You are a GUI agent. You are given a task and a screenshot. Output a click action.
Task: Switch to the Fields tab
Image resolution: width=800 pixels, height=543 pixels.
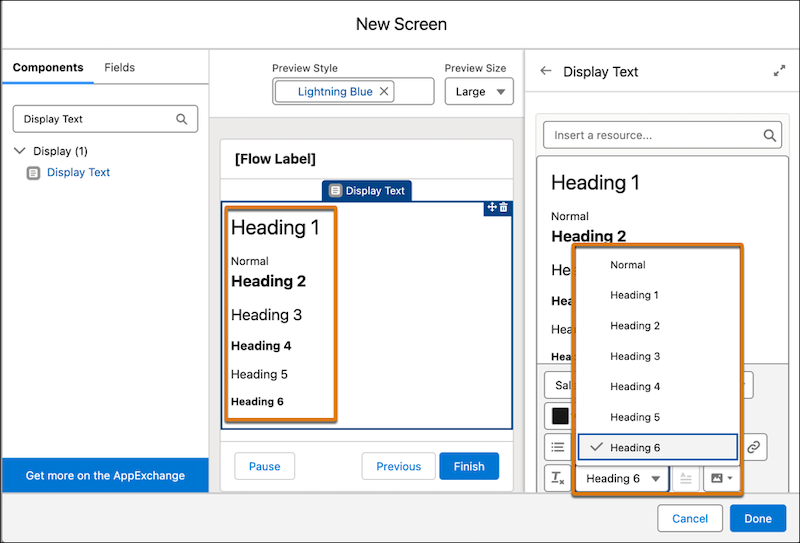click(120, 68)
